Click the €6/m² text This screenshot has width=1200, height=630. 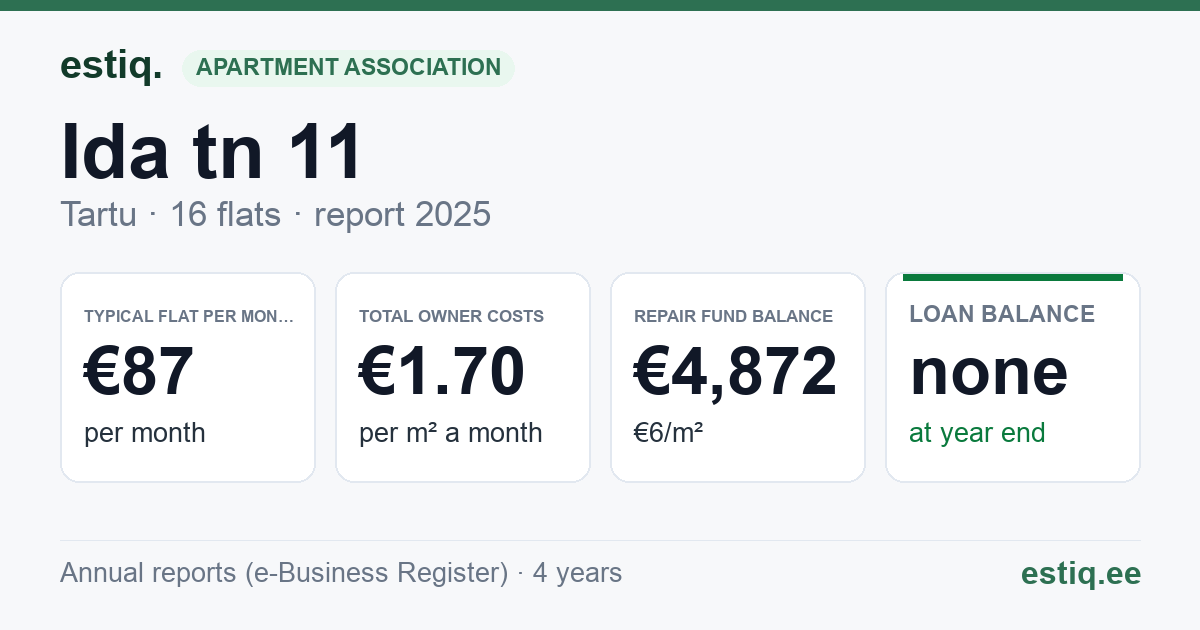pyautogui.click(x=668, y=433)
